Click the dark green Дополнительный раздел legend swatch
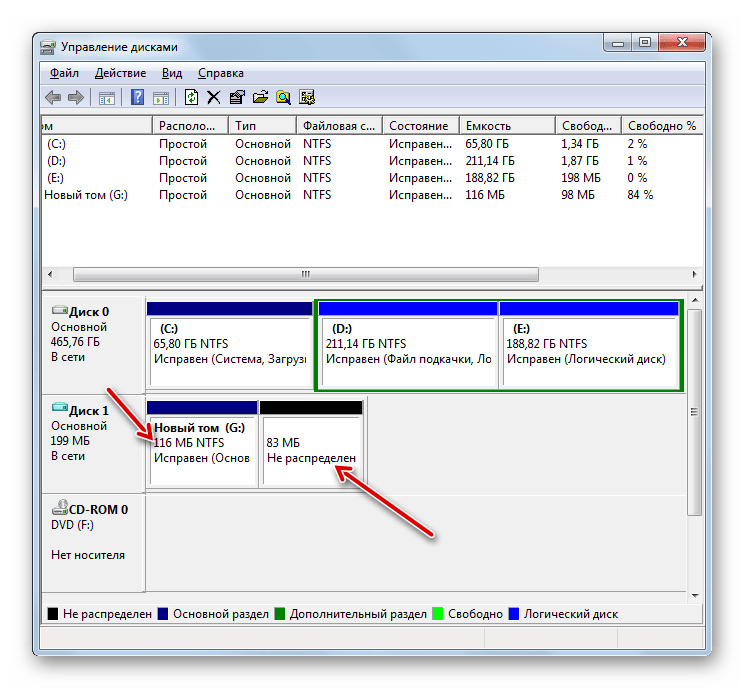The height and width of the screenshot is (689, 745). point(280,614)
